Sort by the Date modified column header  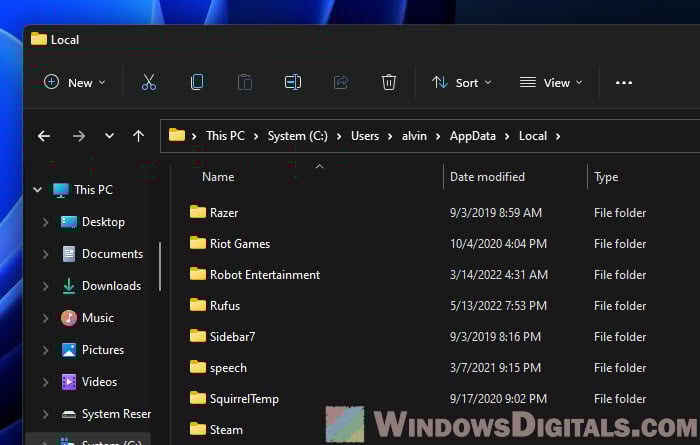coord(487,177)
